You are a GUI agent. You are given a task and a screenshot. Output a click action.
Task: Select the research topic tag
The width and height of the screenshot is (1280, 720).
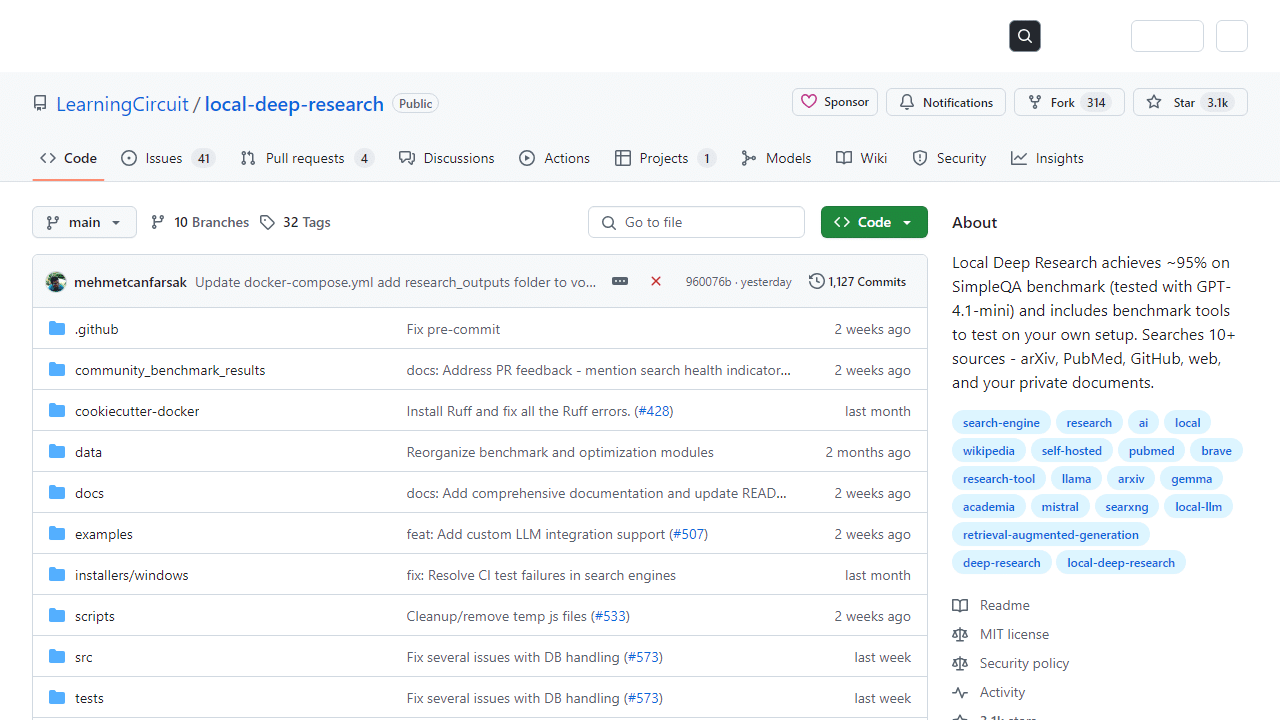[1089, 423]
